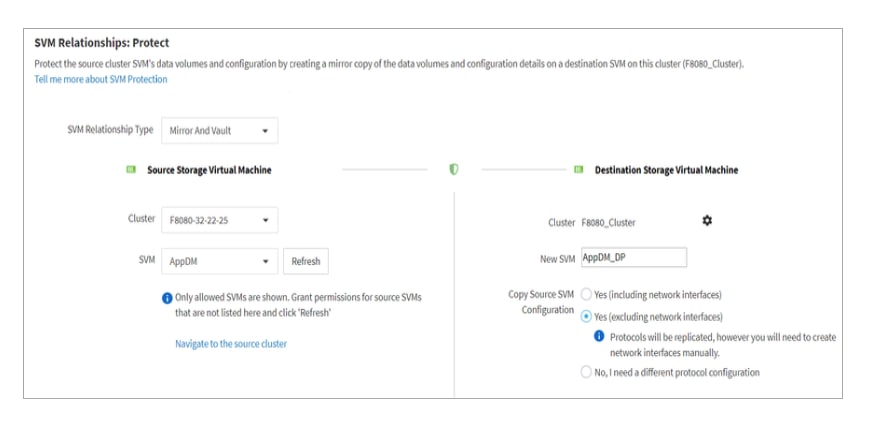Follow 'Navigate to the source cluster' link

pyautogui.click(x=231, y=344)
